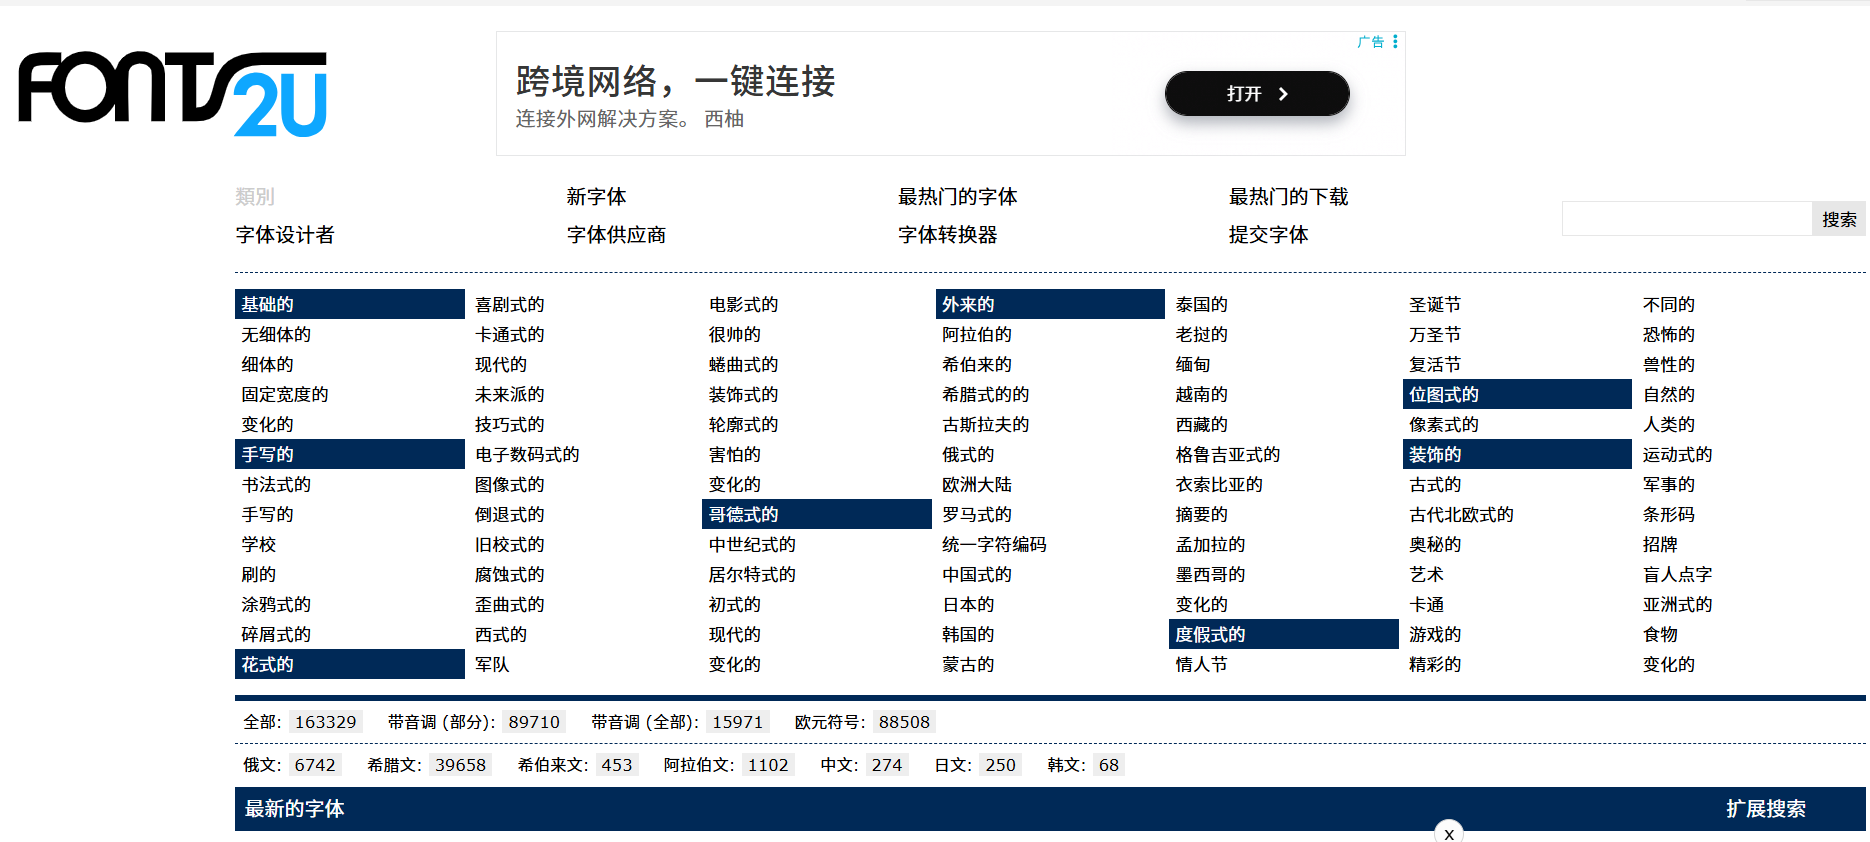This screenshot has width=1870, height=842.
Task: Go to 字体转换器 page
Action: [947, 235]
